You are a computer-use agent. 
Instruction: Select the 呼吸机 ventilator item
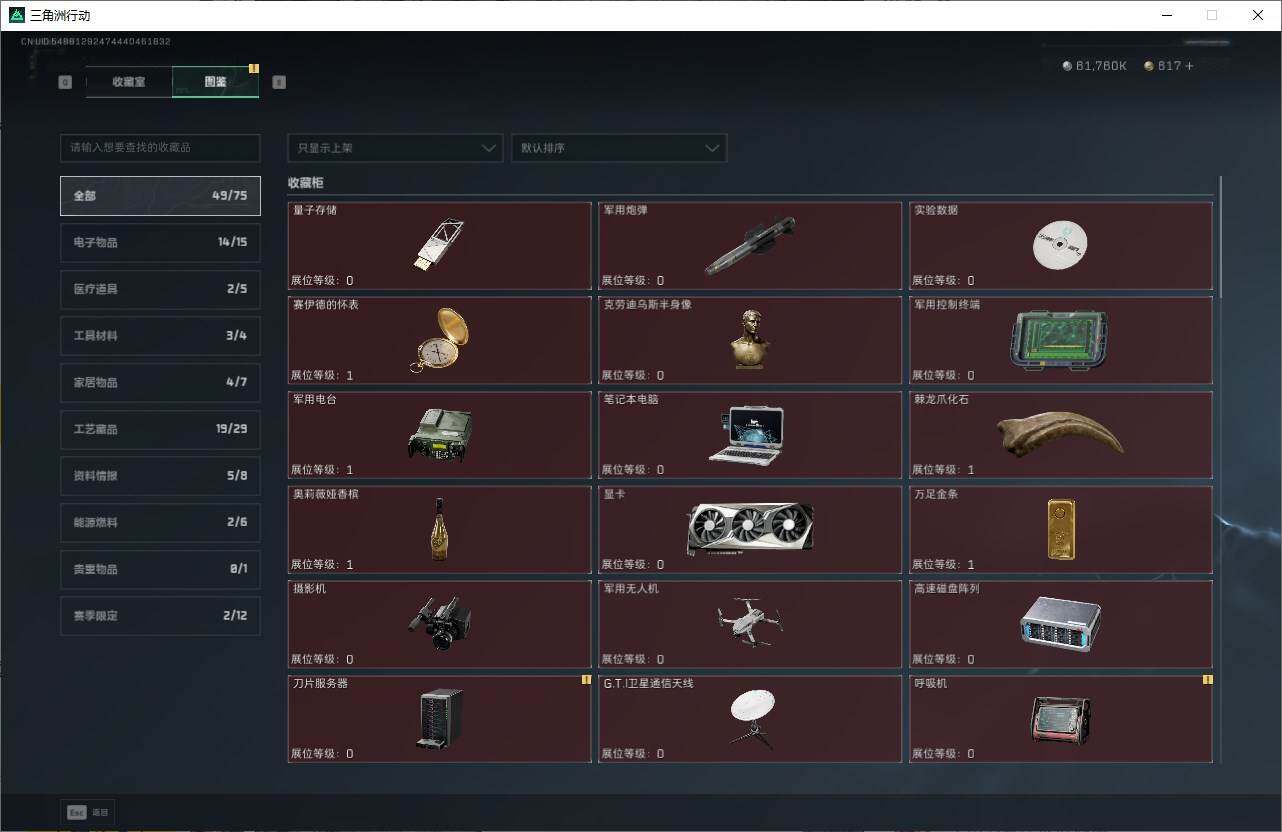[1060, 720]
